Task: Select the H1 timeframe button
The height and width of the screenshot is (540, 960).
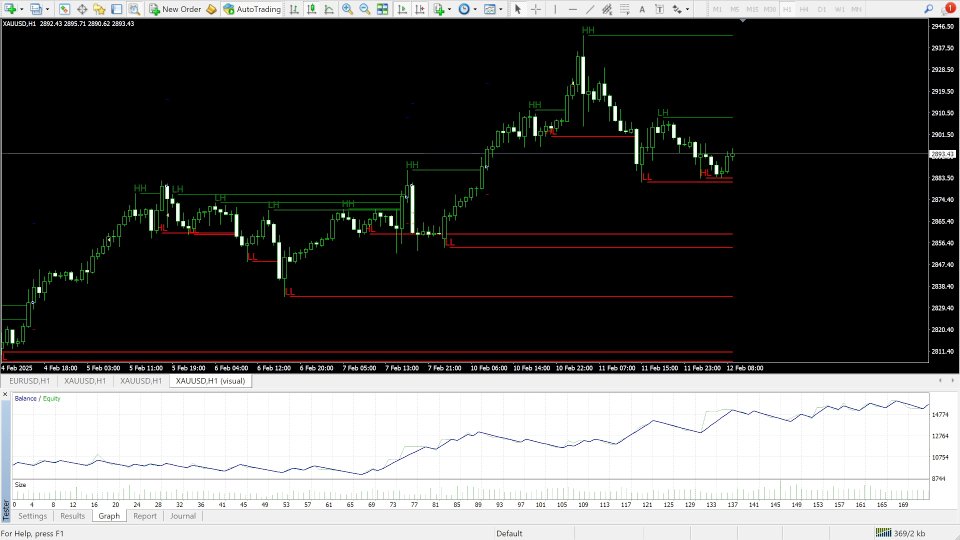Action: pos(787,9)
